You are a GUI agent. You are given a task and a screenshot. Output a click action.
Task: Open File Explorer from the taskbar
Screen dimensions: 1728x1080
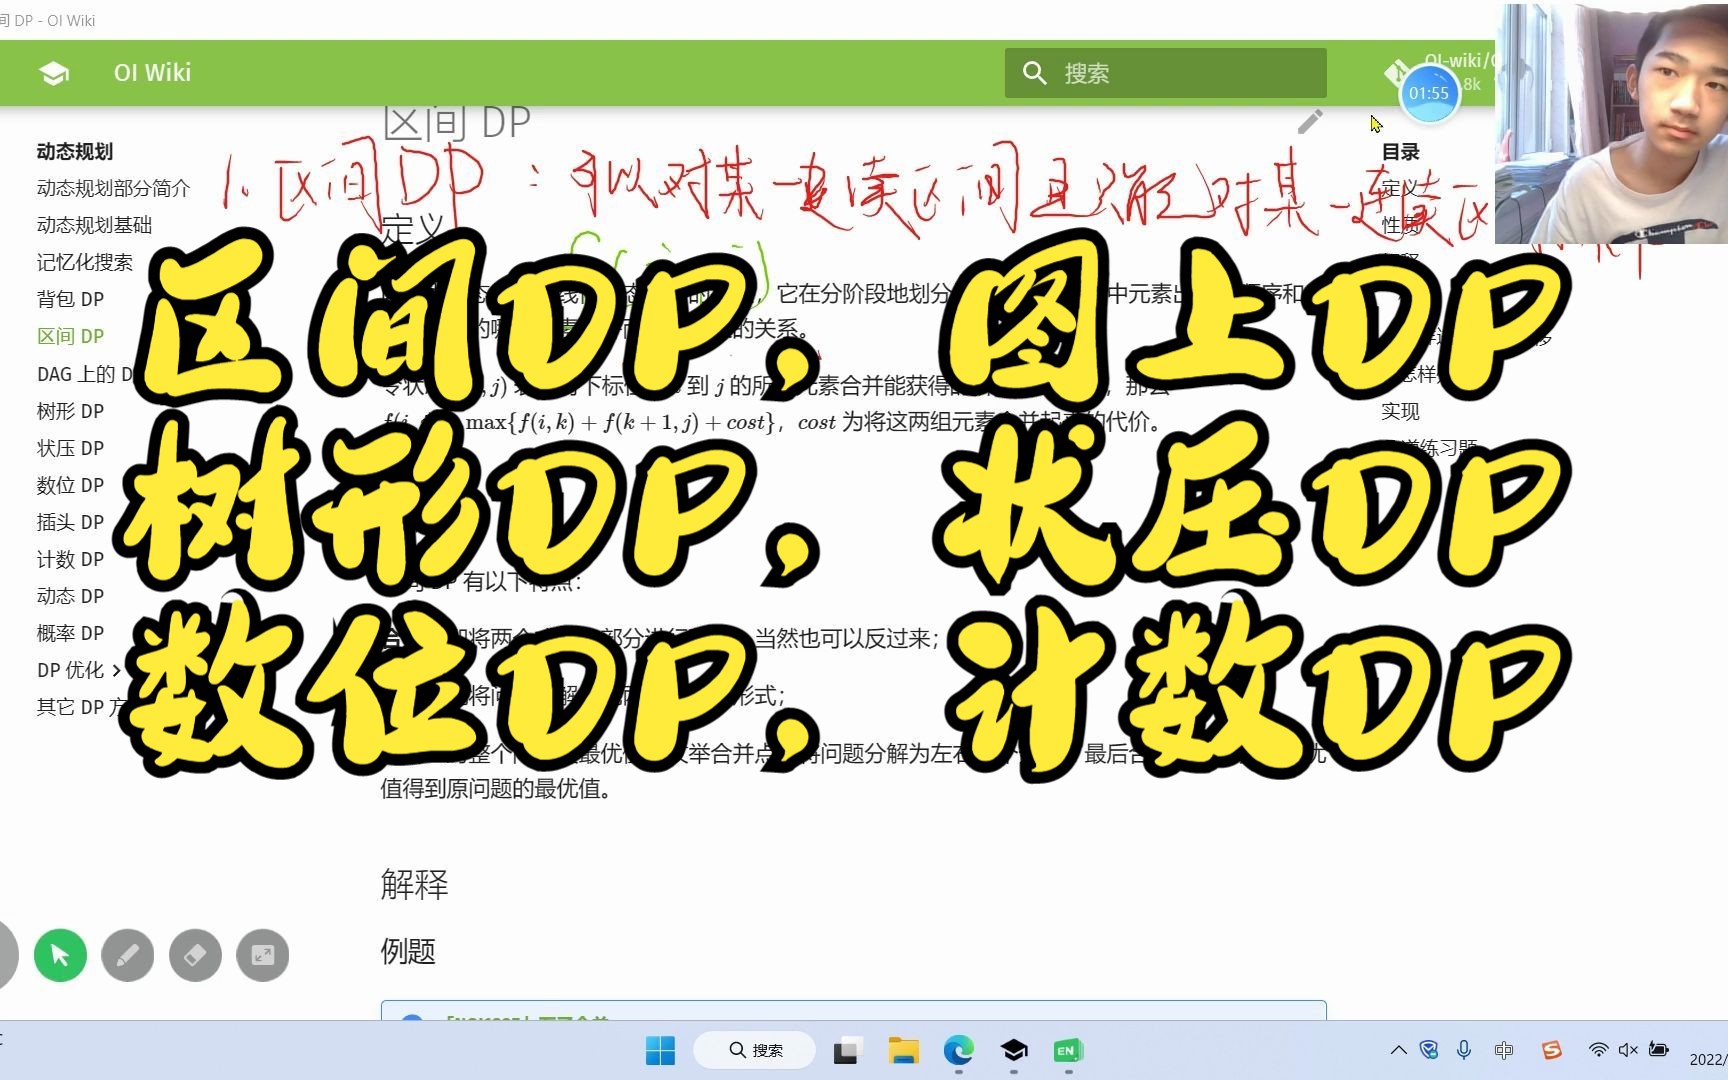pyautogui.click(x=904, y=1050)
